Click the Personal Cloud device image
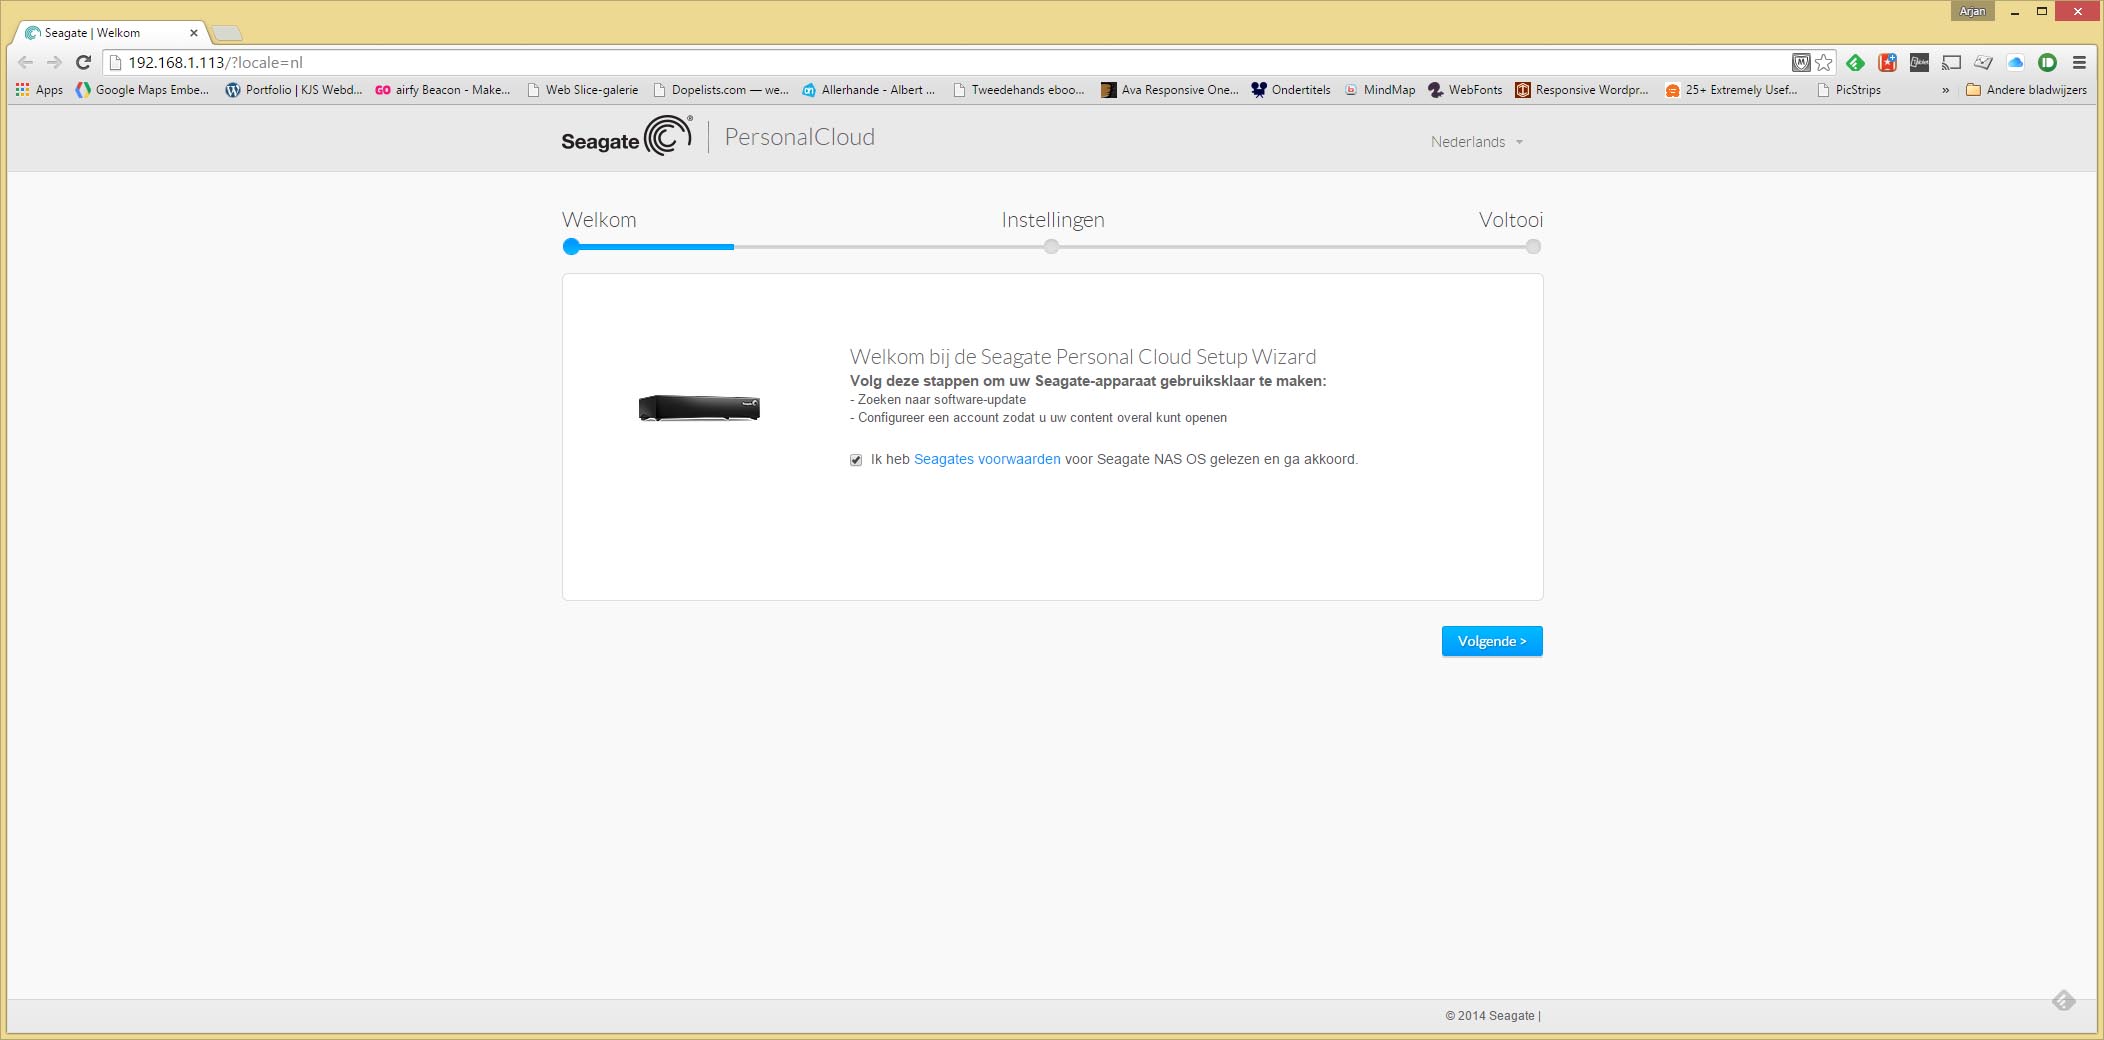The image size is (2104, 1040). pos(699,408)
